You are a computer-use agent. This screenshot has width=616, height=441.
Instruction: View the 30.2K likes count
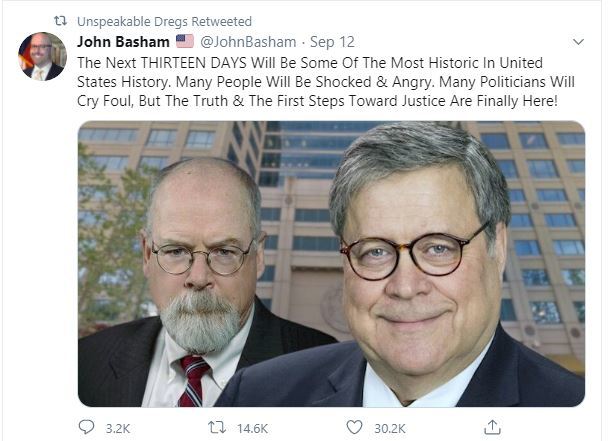(x=390, y=428)
